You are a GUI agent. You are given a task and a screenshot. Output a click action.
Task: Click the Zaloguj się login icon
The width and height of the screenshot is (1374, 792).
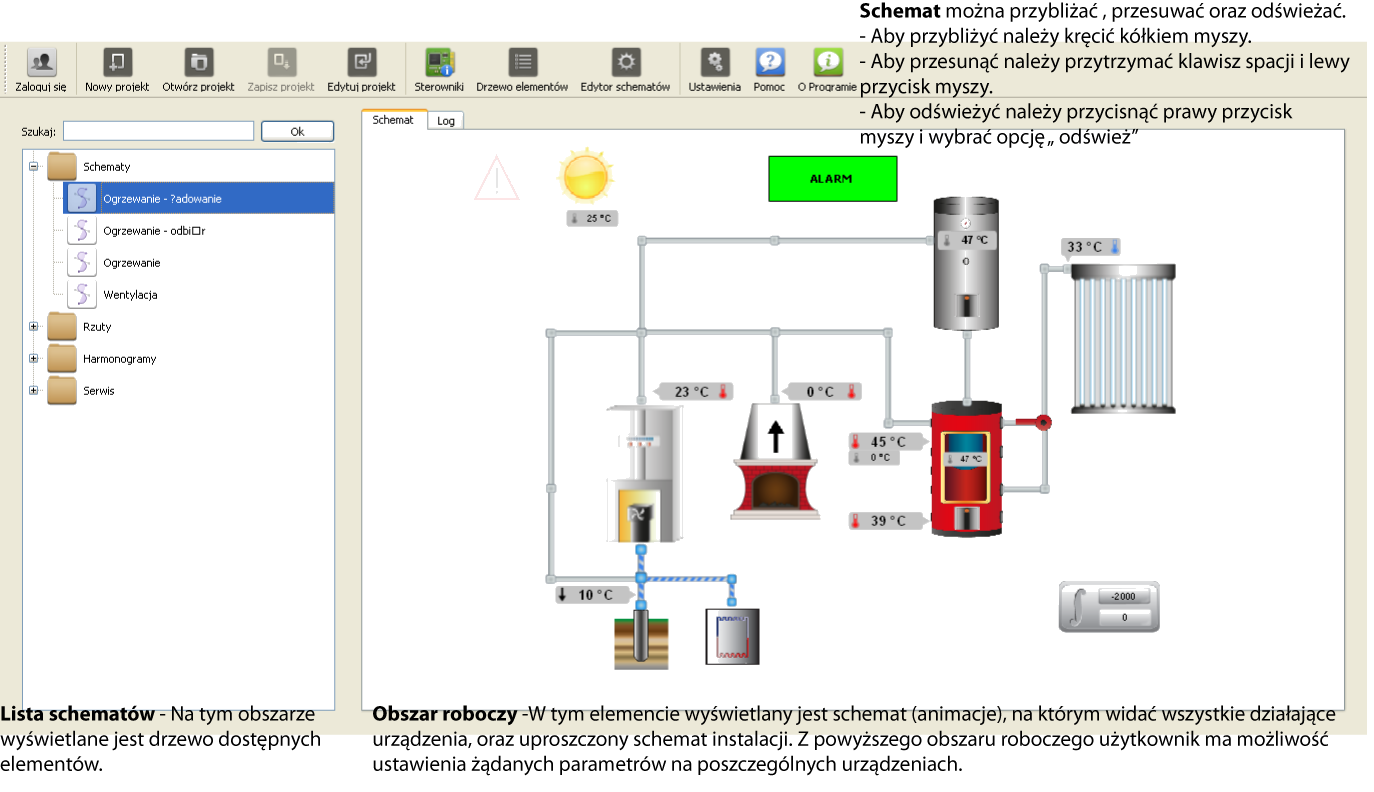pyautogui.click(x=41, y=64)
